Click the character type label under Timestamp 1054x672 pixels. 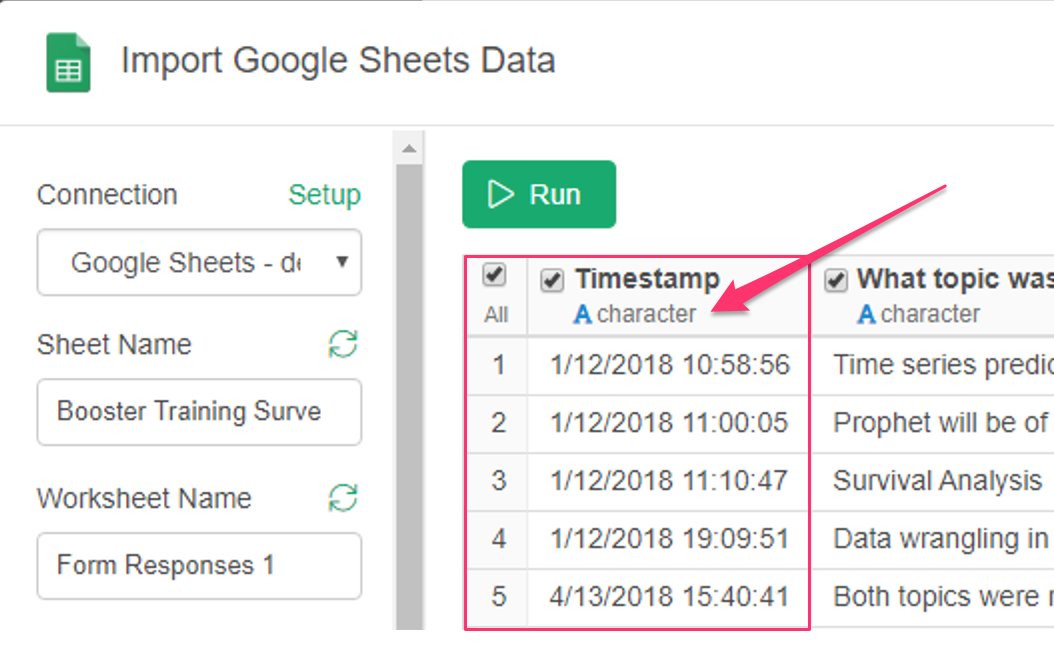[647, 314]
